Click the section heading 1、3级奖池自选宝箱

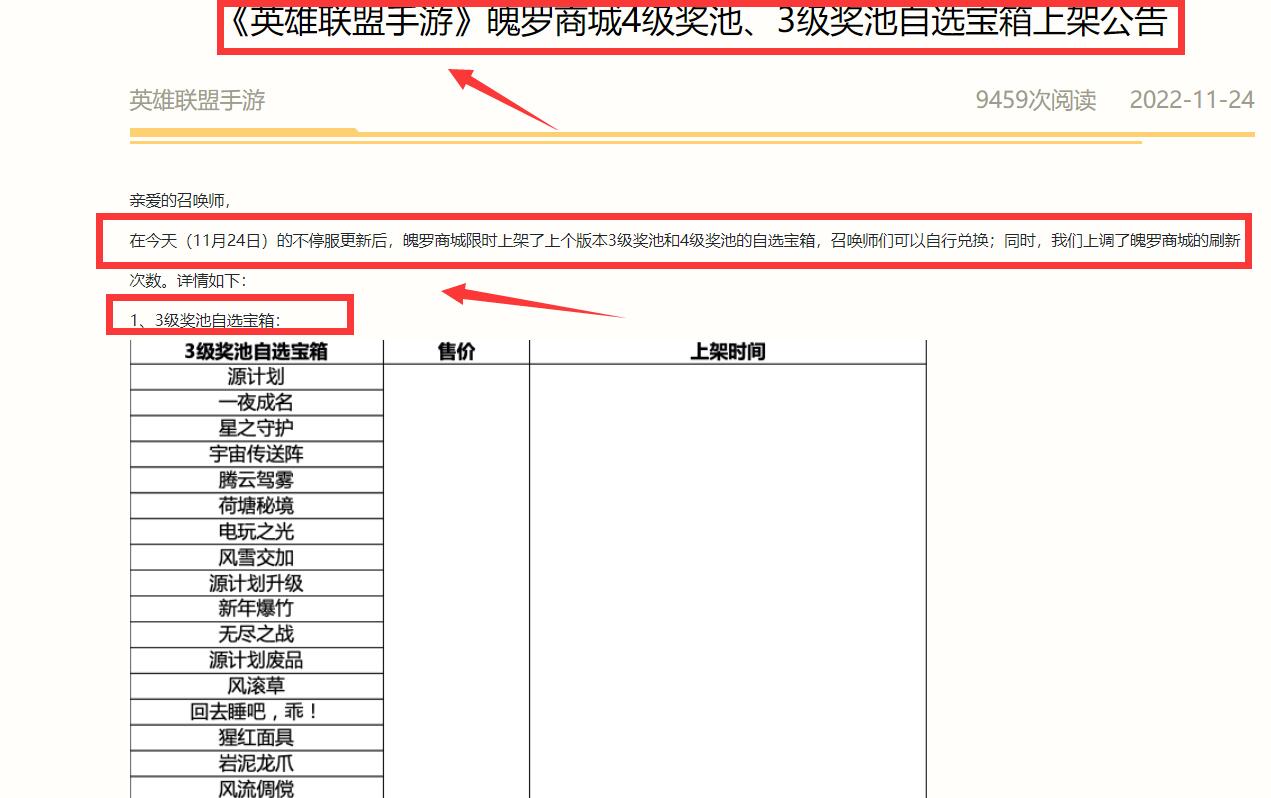[205, 320]
